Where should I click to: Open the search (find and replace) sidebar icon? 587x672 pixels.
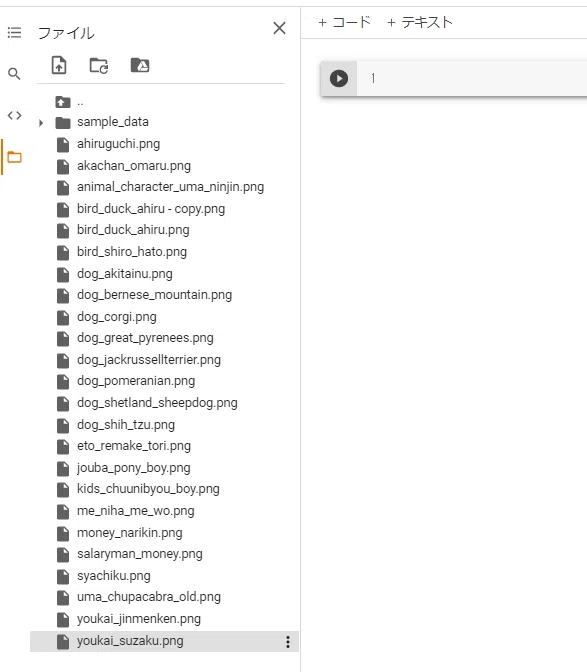(x=14, y=74)
